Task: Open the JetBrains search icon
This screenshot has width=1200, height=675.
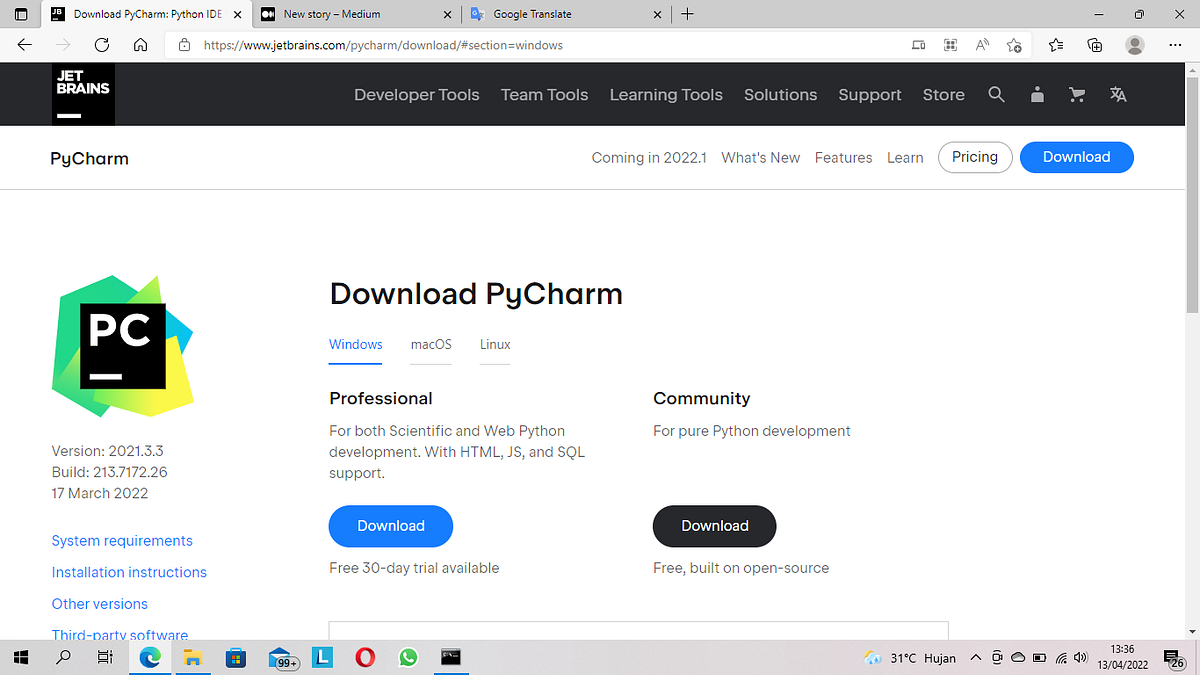Action: [996, 94]
